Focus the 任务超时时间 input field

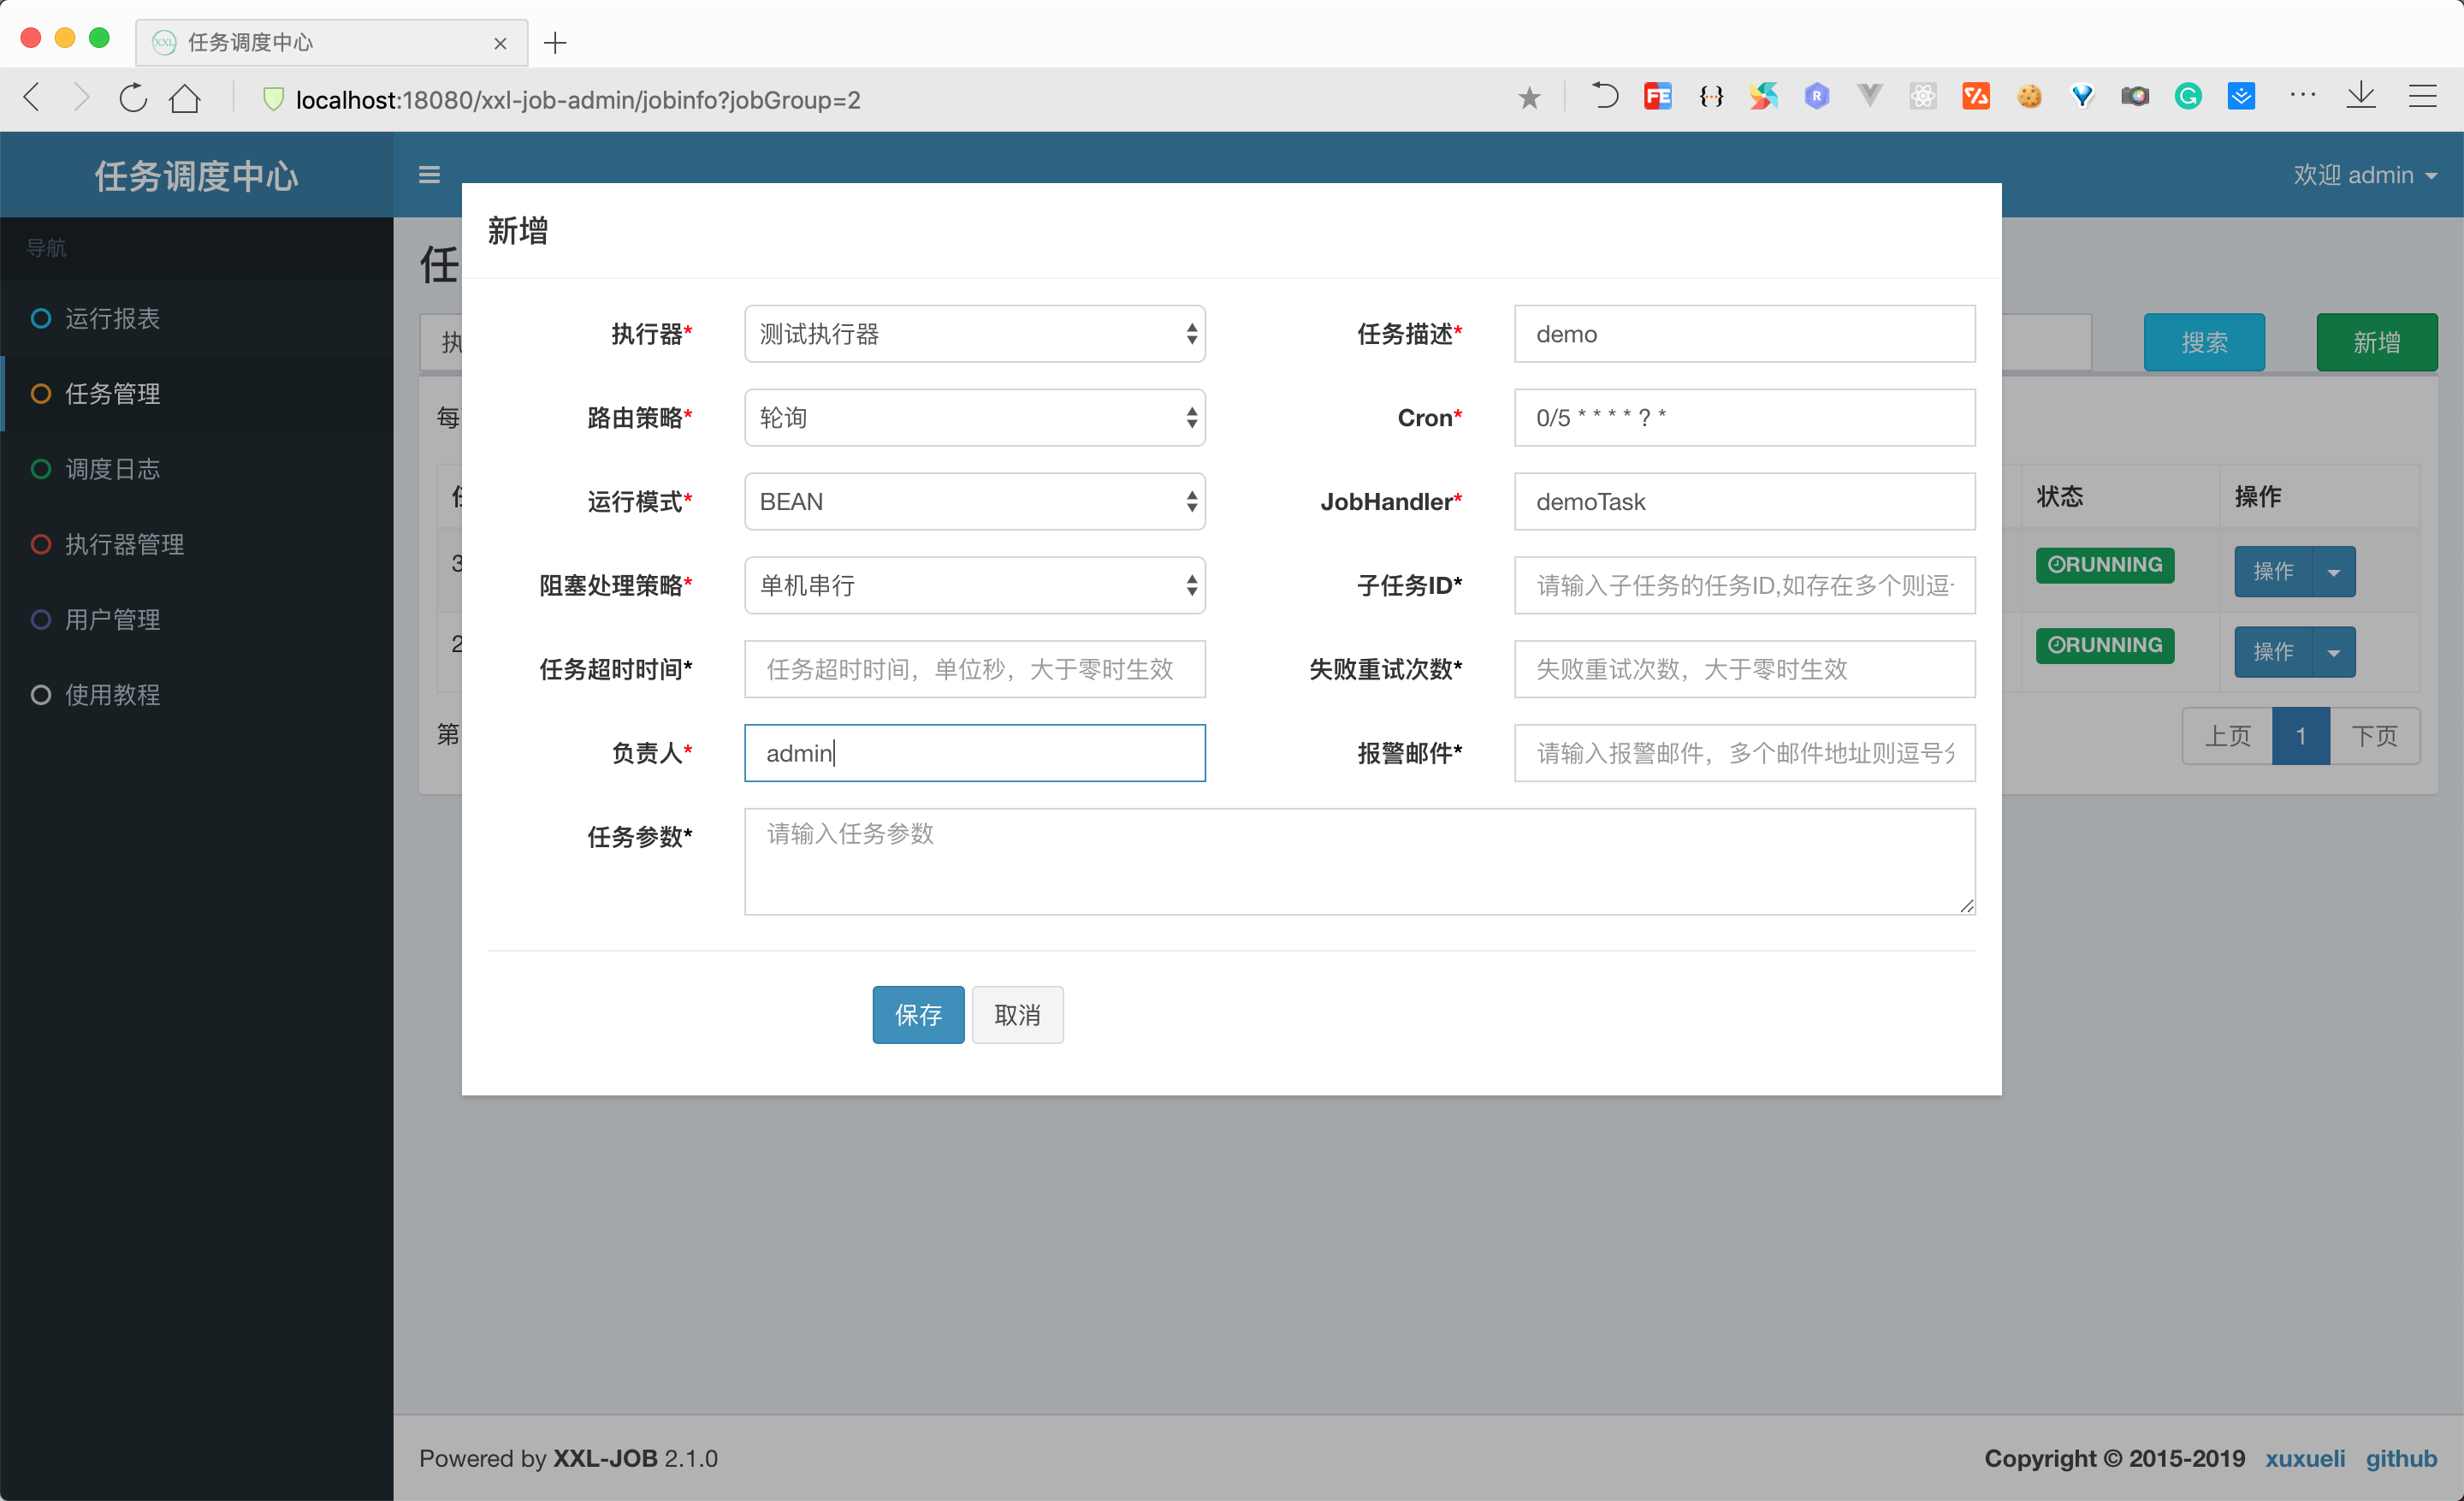tap(974, 669)
